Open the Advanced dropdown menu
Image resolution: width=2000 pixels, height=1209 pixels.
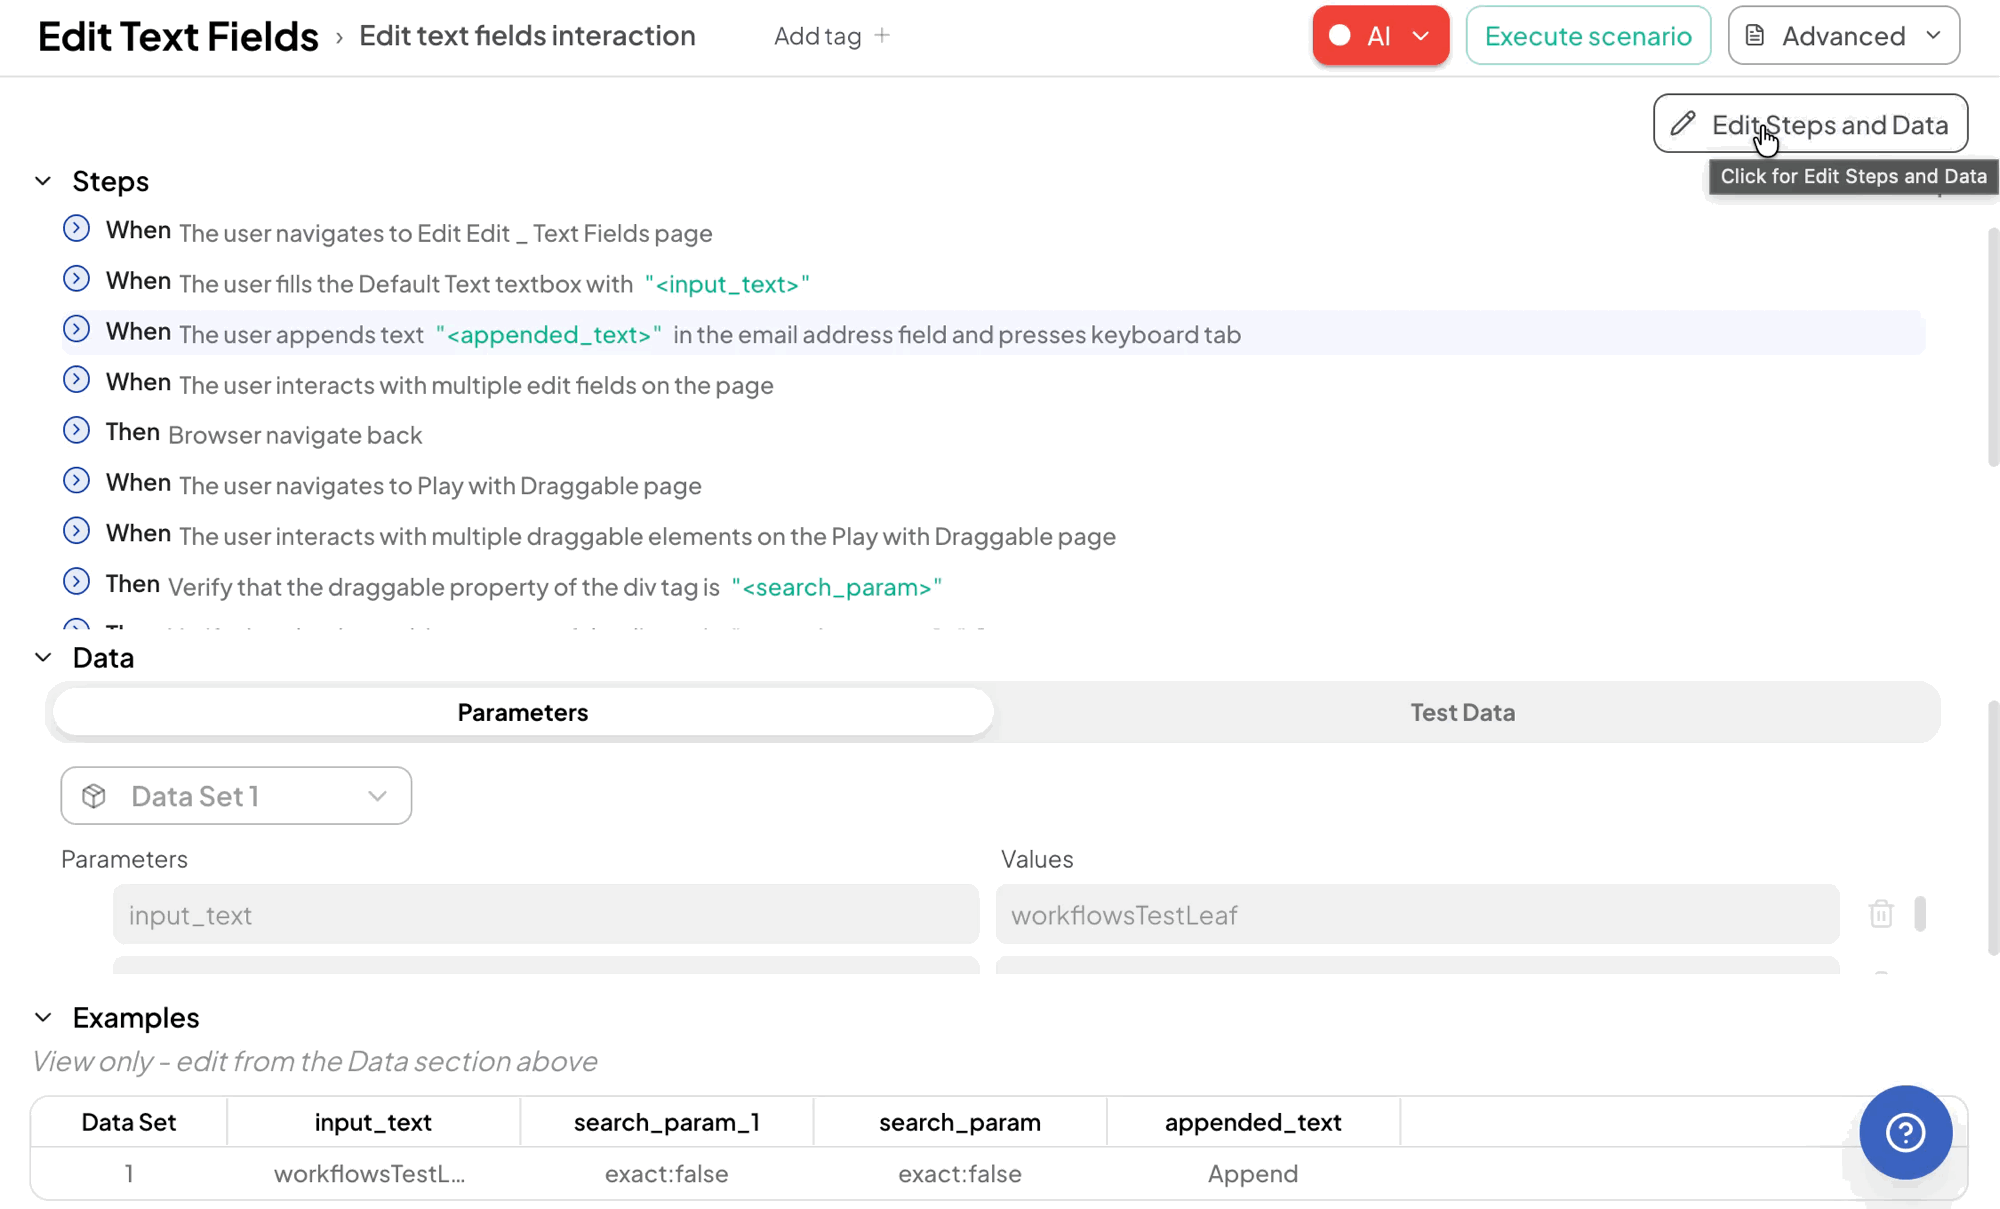point(1843,36)
